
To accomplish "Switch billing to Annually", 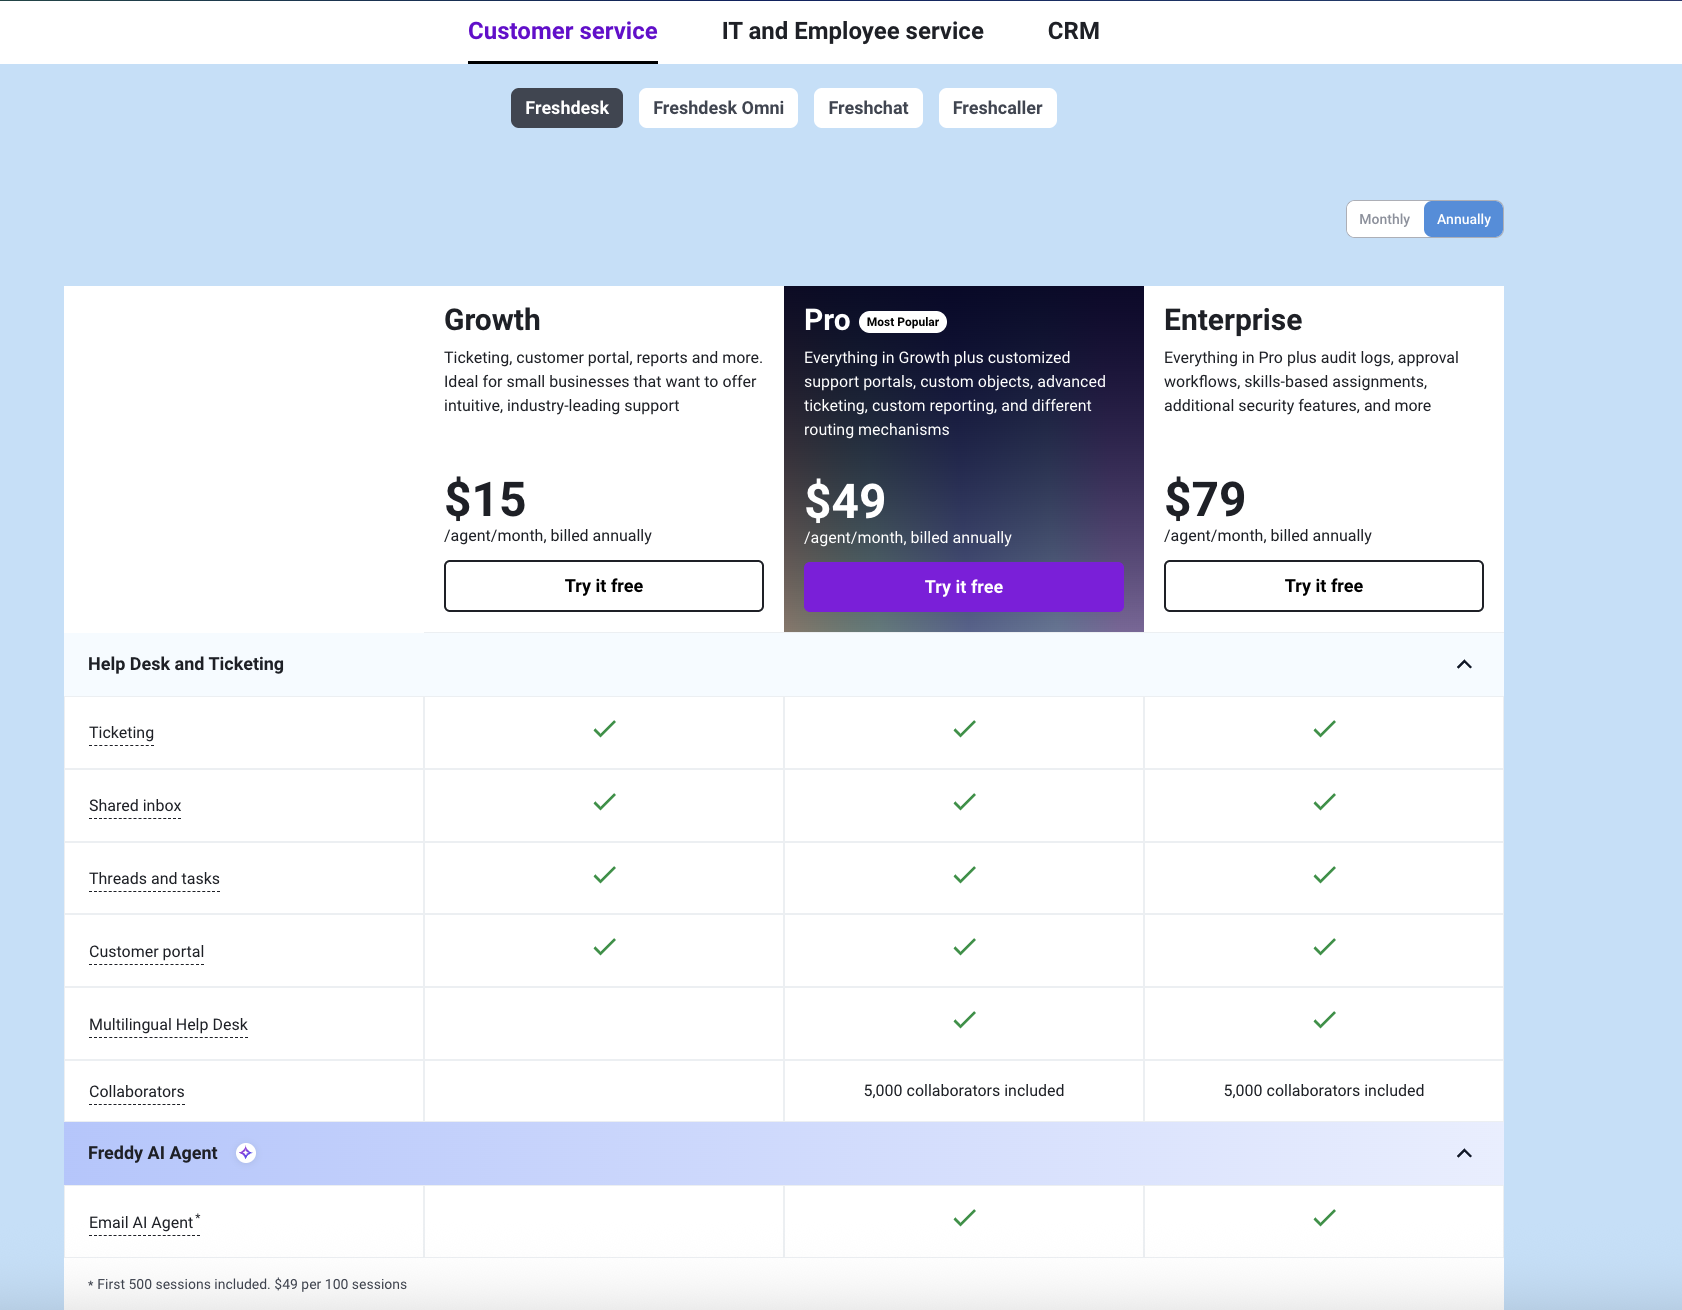I will point(1463,219).
